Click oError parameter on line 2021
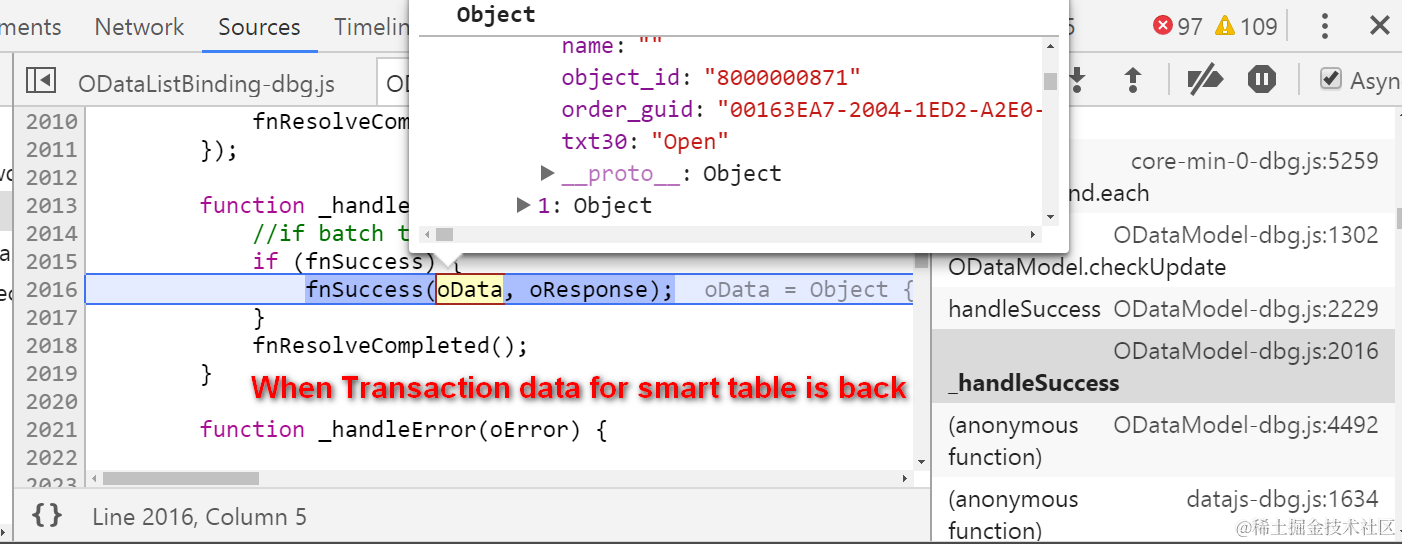 531,430
